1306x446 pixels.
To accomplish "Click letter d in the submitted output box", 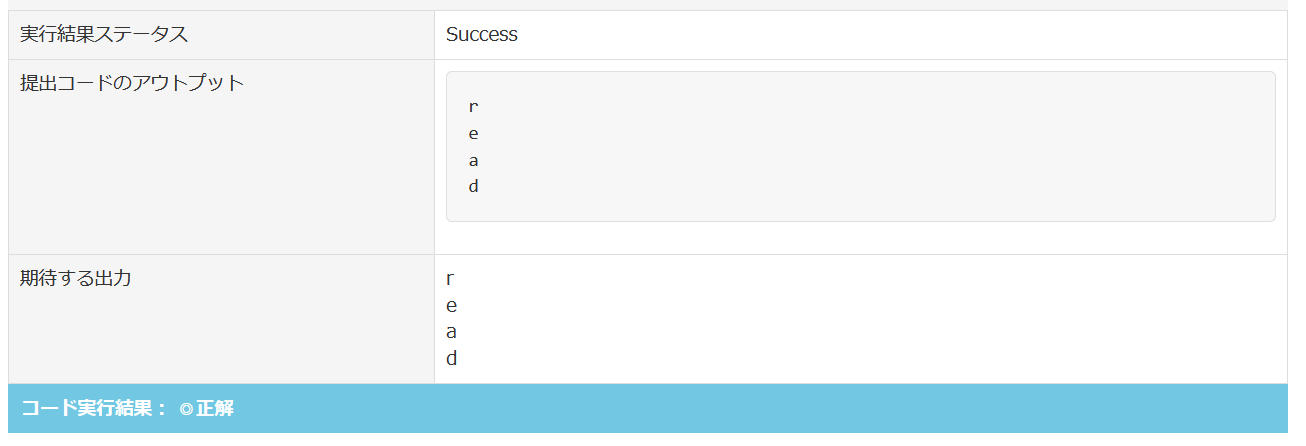I will tap(473, 187).
